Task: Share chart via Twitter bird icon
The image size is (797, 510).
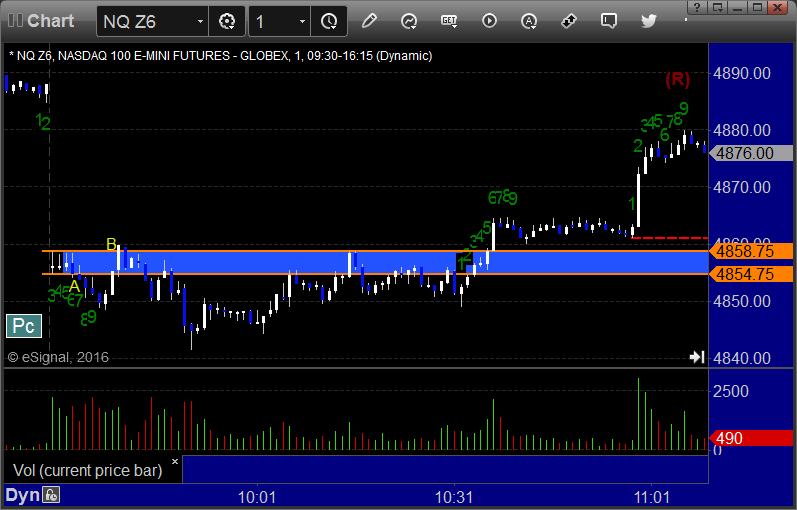Action: pyautogui.click(x=649, y=21)
